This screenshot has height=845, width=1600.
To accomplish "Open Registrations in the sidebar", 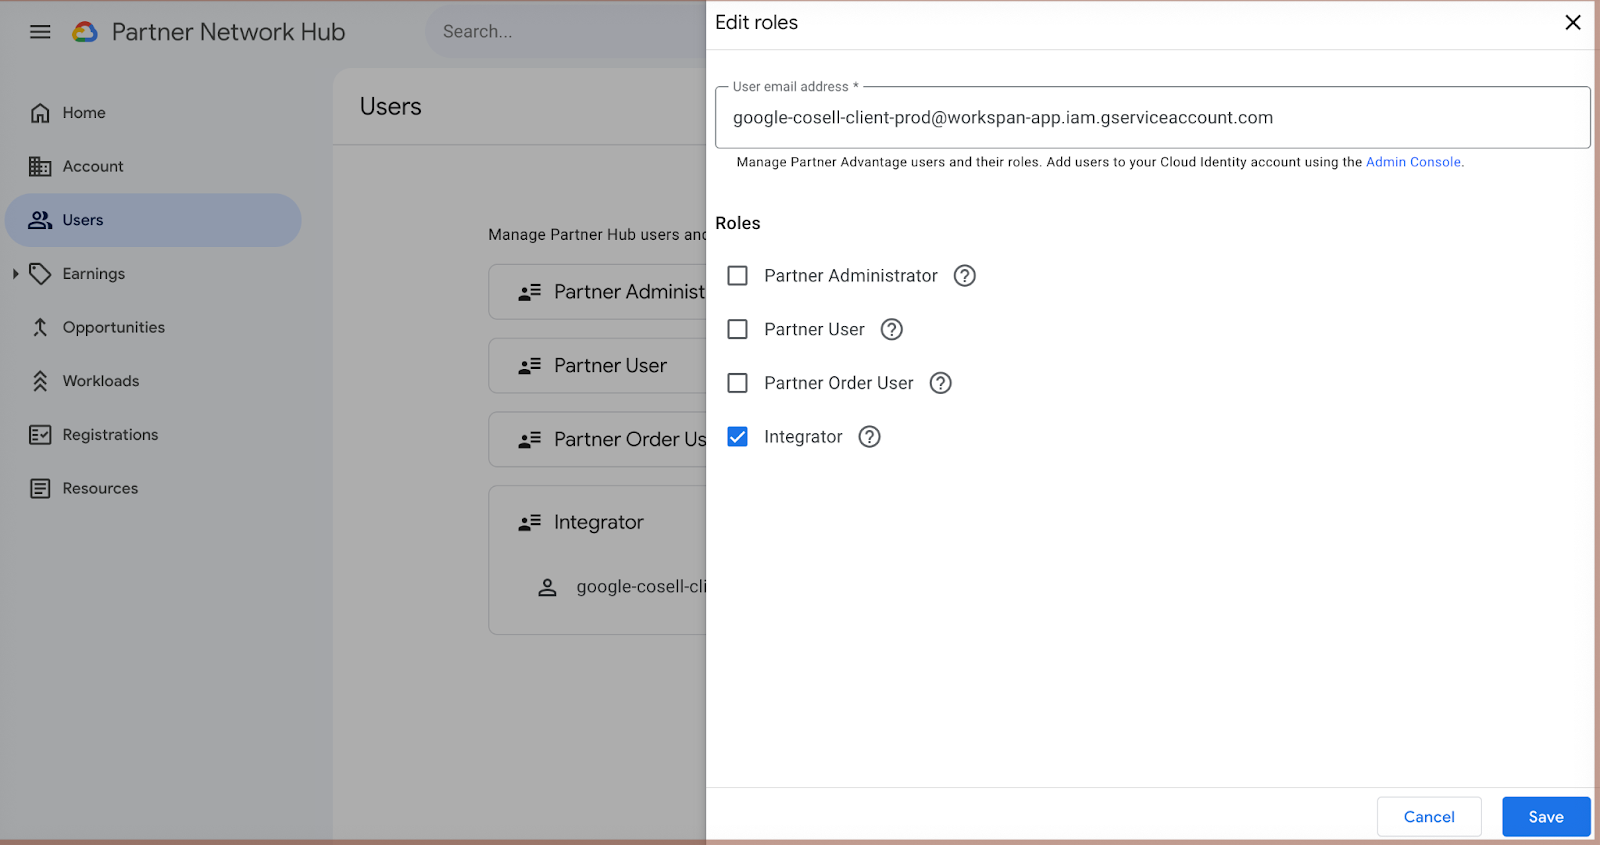I will point(153,435).
